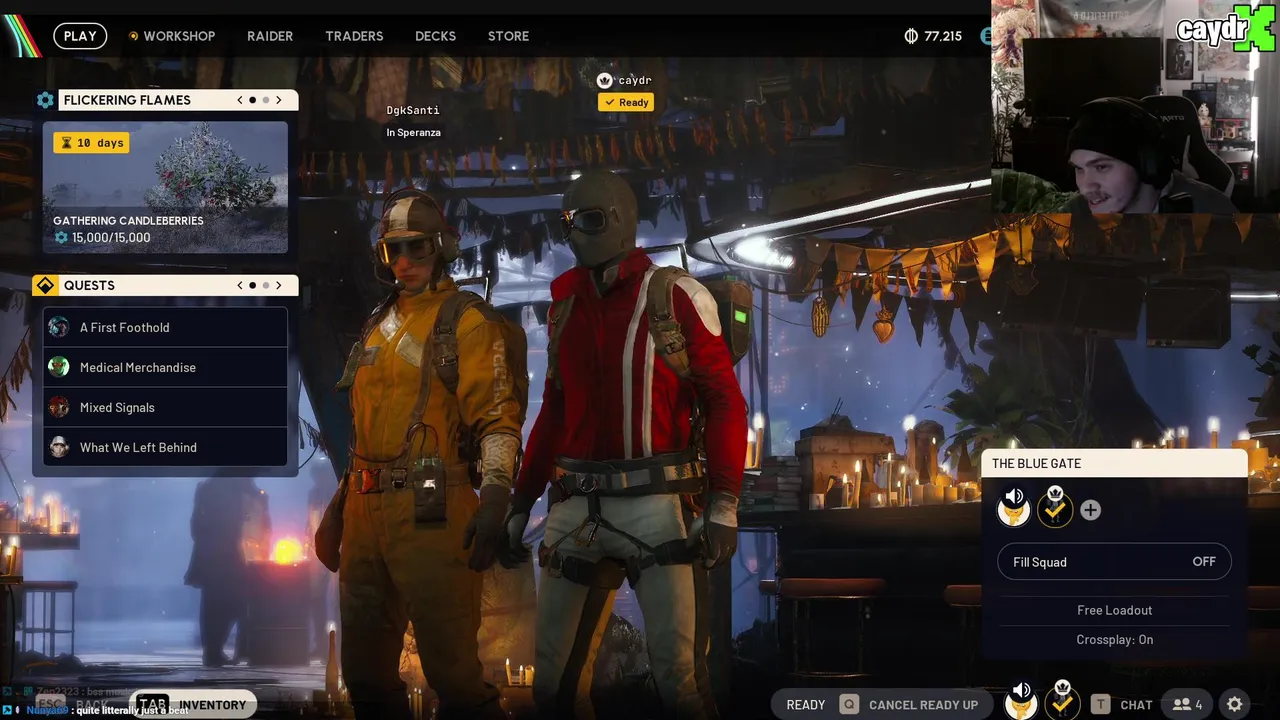The height and width of the screenshot is (720, 1280).
Task: Click event progress 15,000/15,000
Action: tap(102, 238)
